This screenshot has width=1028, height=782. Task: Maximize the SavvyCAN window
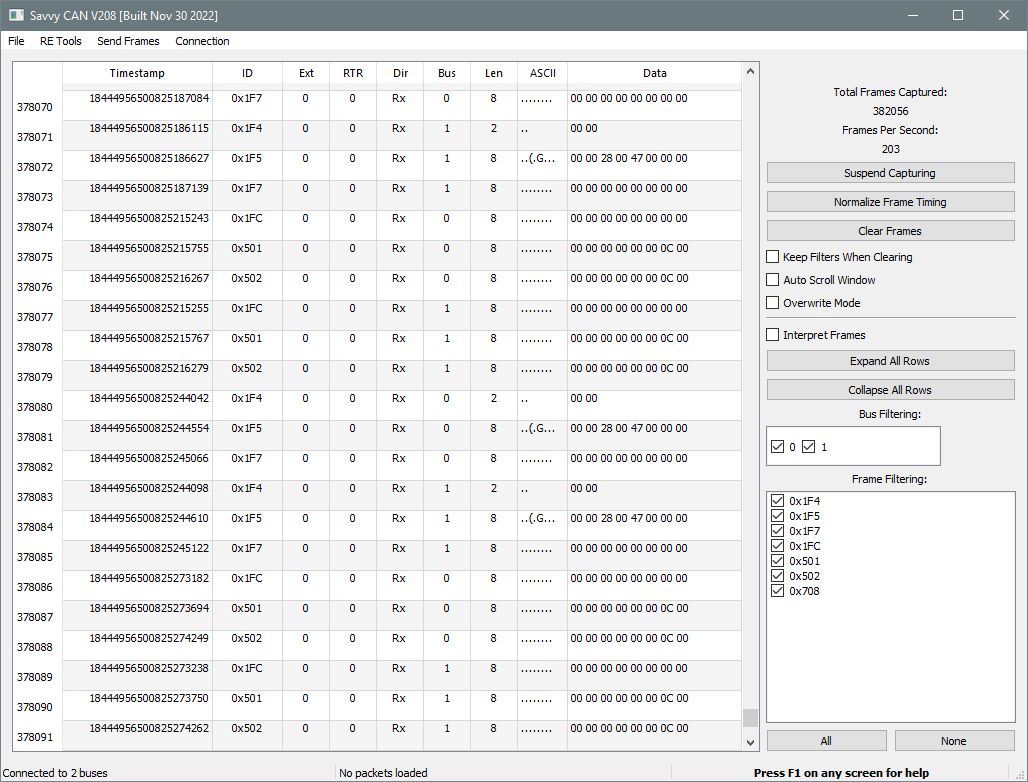coord(958,15)
